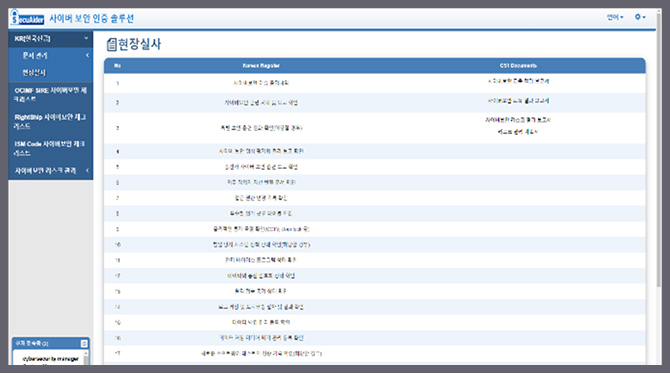Viewport: 670px width, 374px height.
Task: Open the CSI document link in row 2
Action: (518, 101)
